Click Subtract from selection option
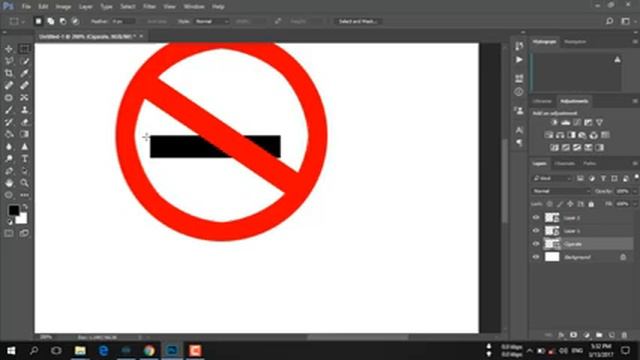 (x=63, y=21)
